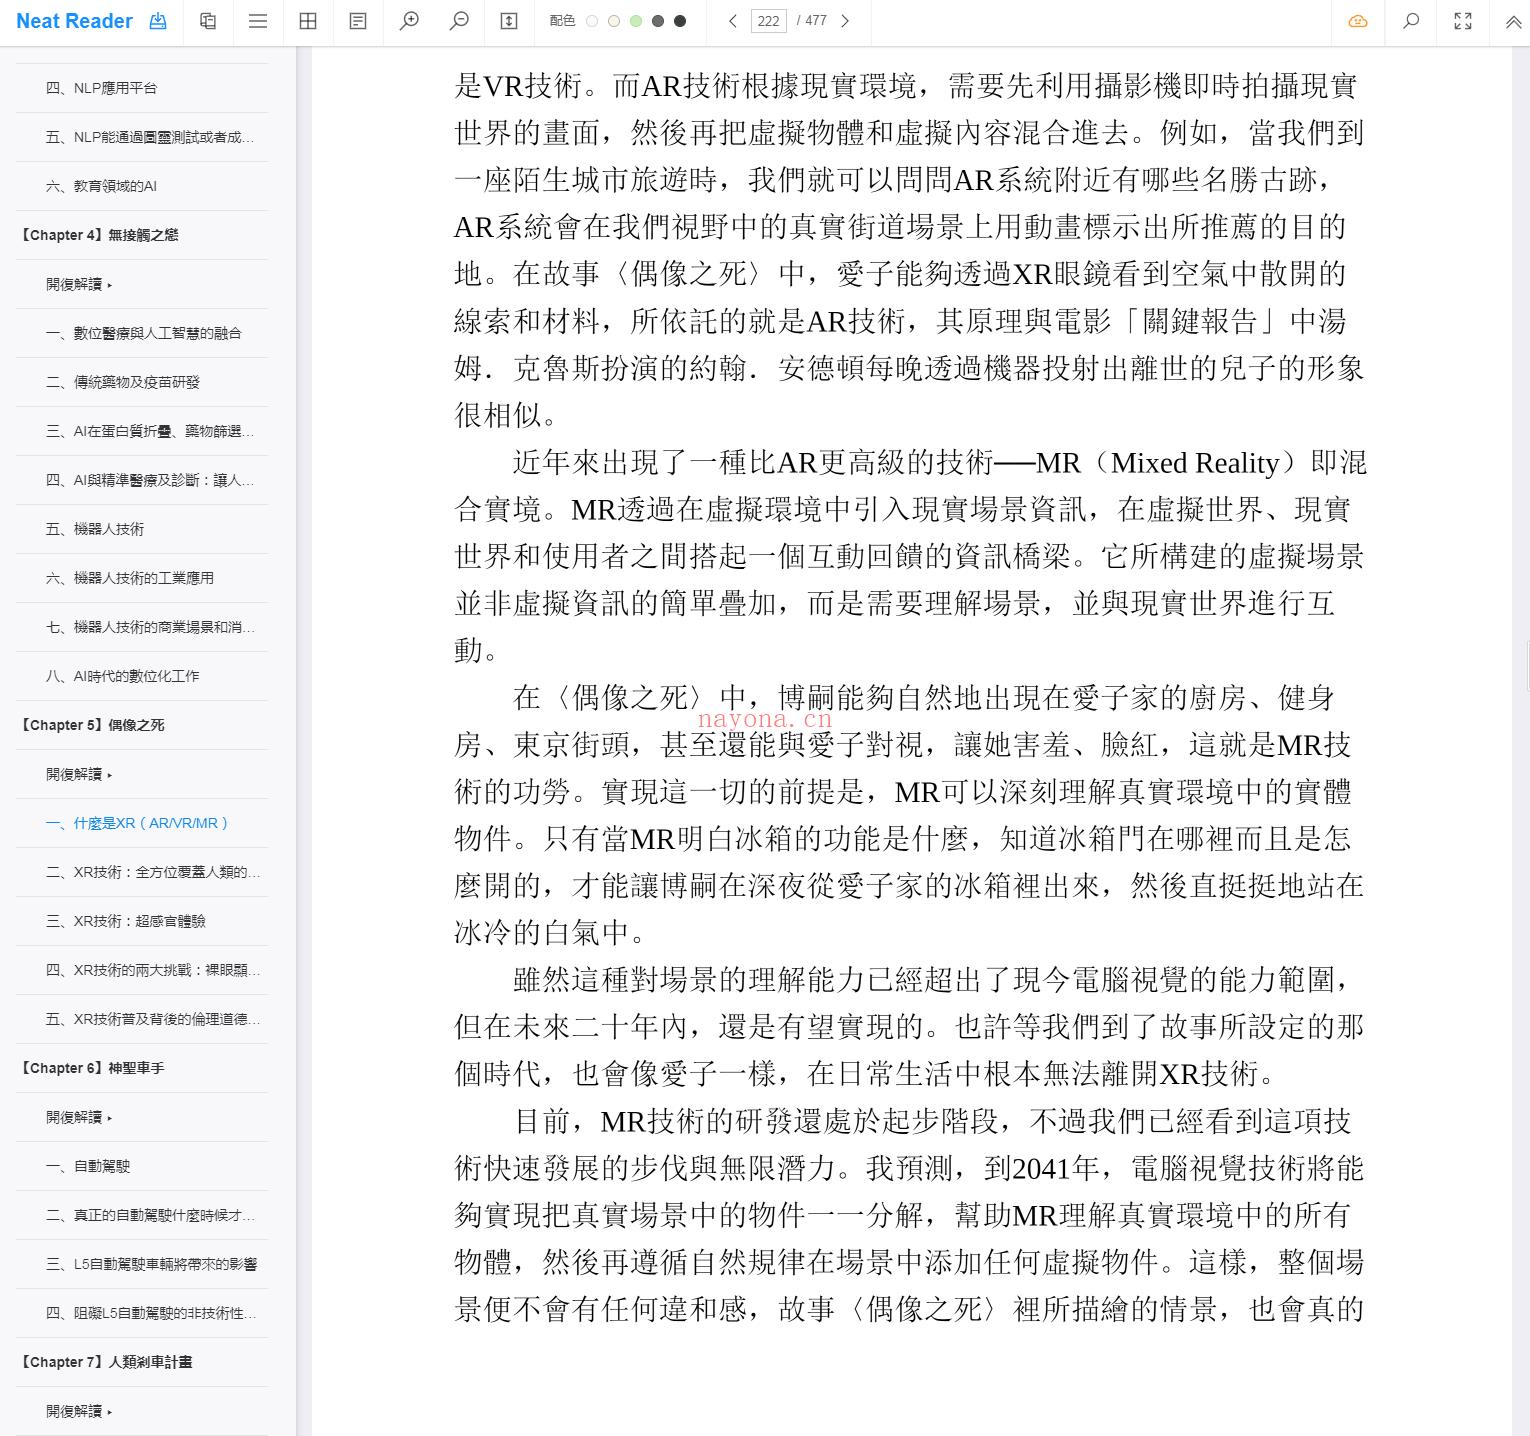The height and width of the screenshot is (1436, 1530).
Task: Select the black color scheme swatch
Action: (x=680, y=21)
